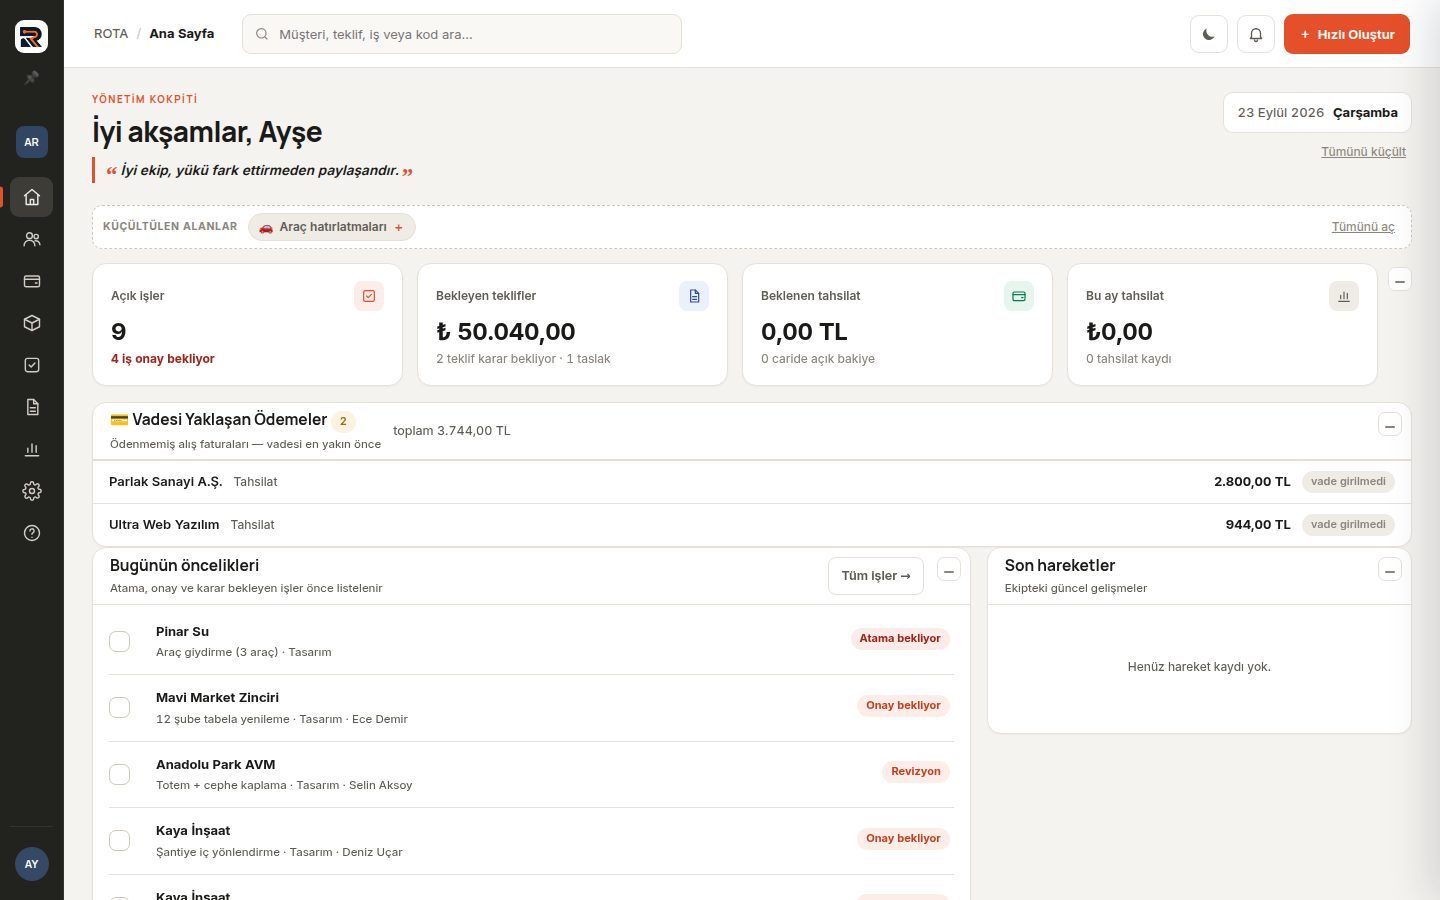1440x900 pixels.
Task: Pin the sidebar with the pin icon
Action: [32, 78]
